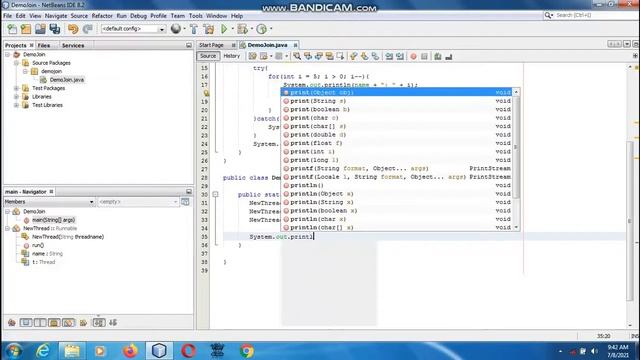The width and height of the screenshot is (640, 360).
Task: Open the Windows Start menu
Action: (14, 351)
